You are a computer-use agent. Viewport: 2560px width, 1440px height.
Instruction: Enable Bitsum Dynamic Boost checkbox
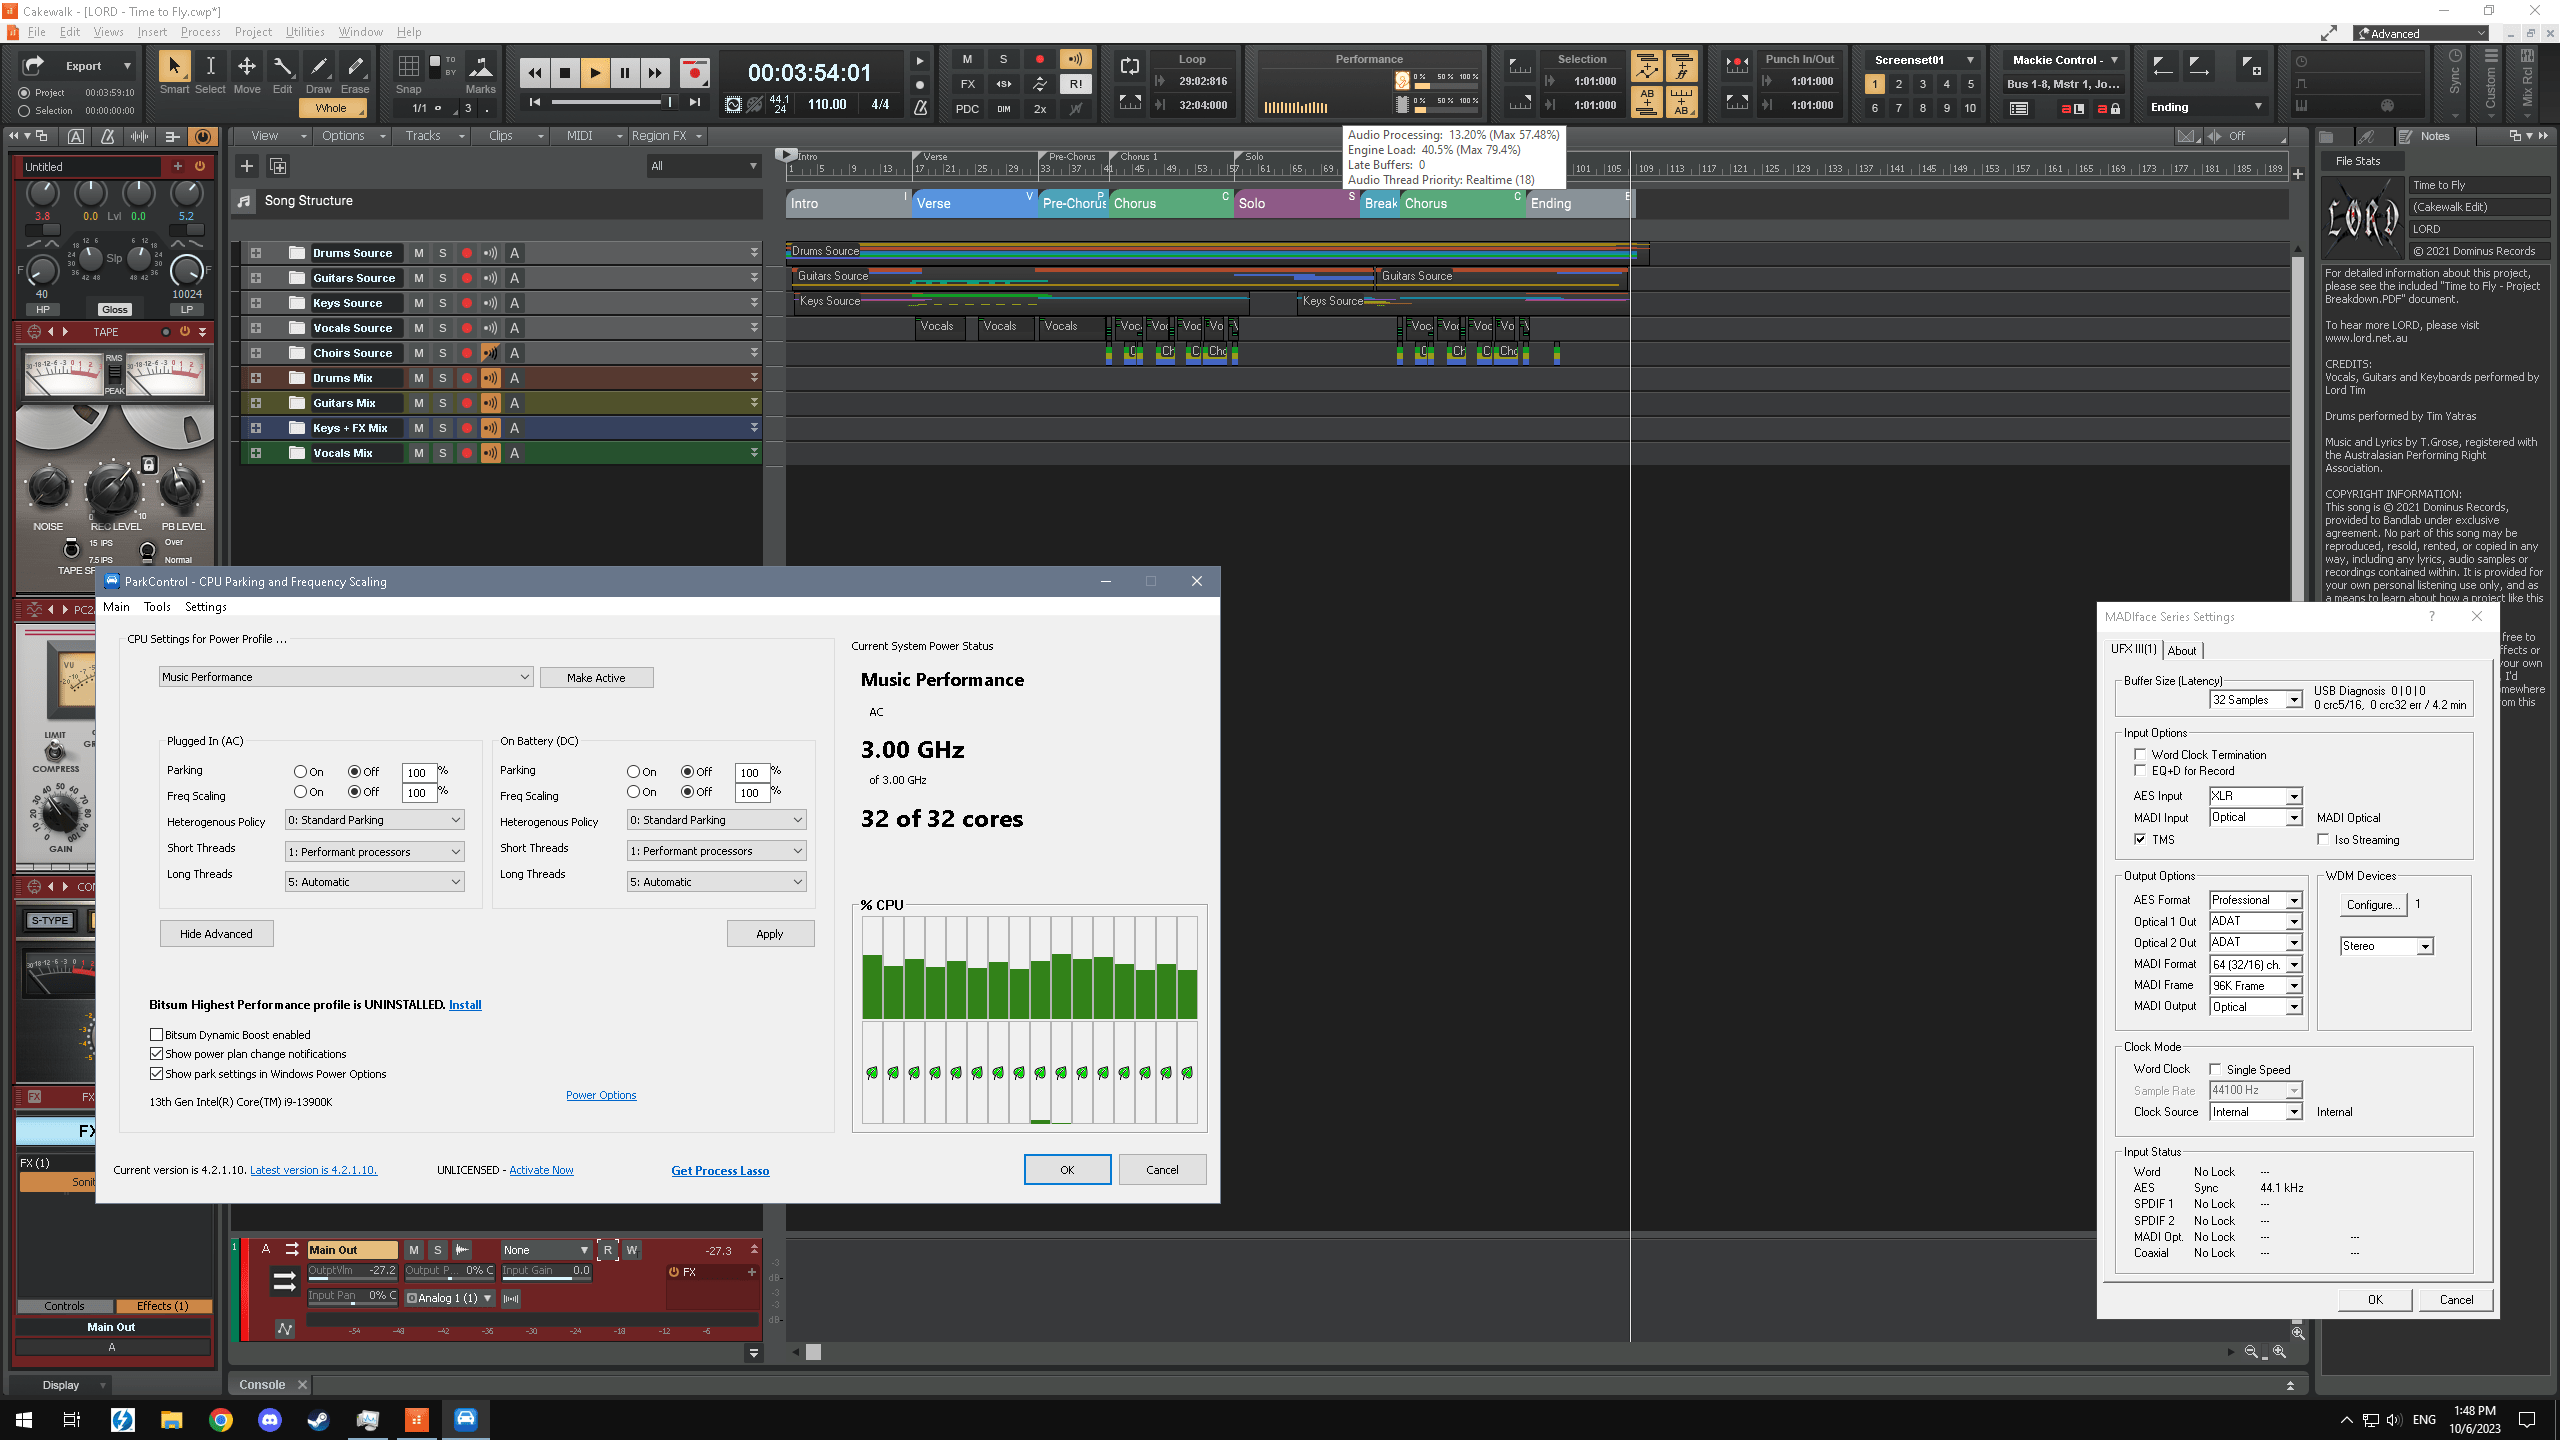[x=157, y=1035]
